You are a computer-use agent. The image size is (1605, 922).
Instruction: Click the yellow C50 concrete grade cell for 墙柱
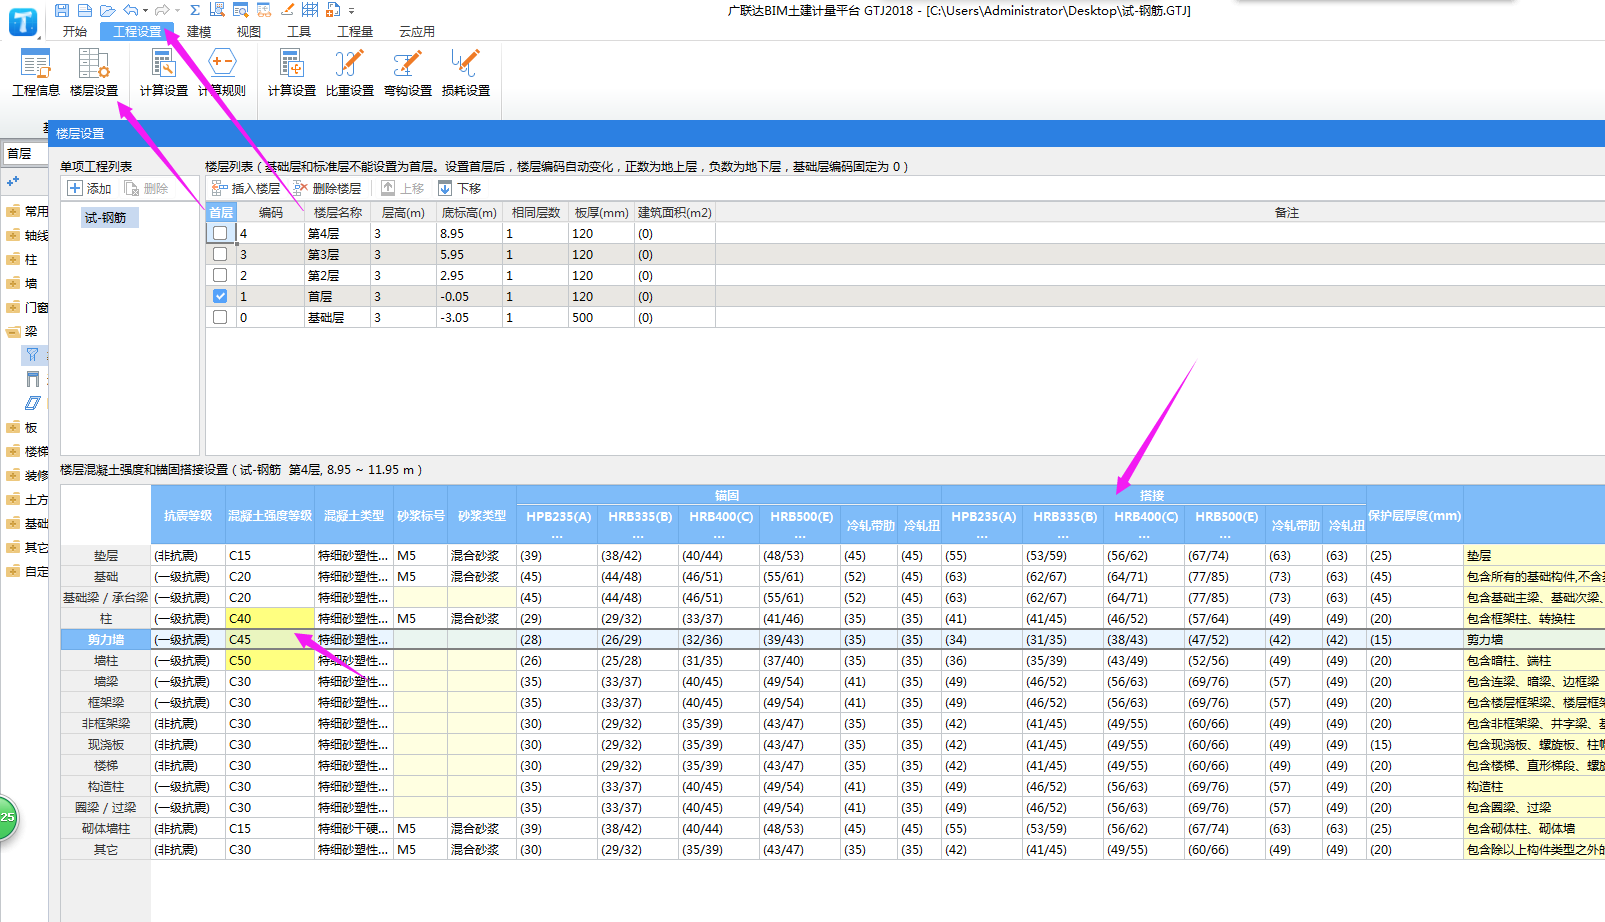(270, 660)
